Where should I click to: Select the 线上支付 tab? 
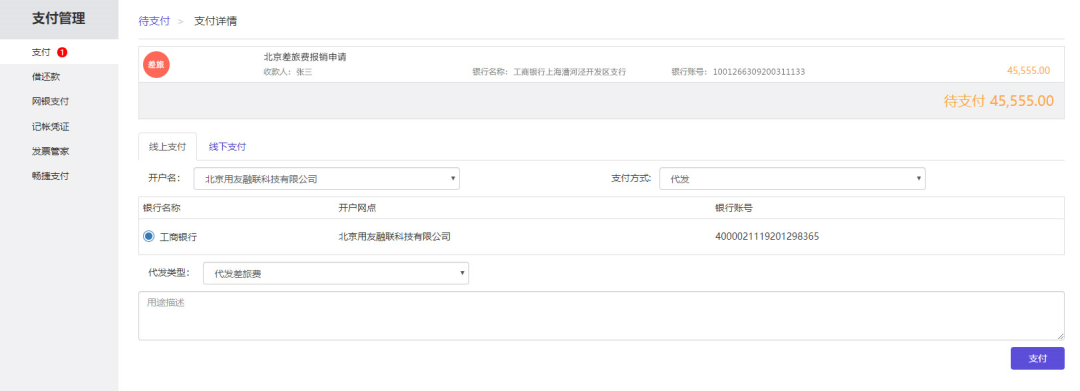click(167, 147)
